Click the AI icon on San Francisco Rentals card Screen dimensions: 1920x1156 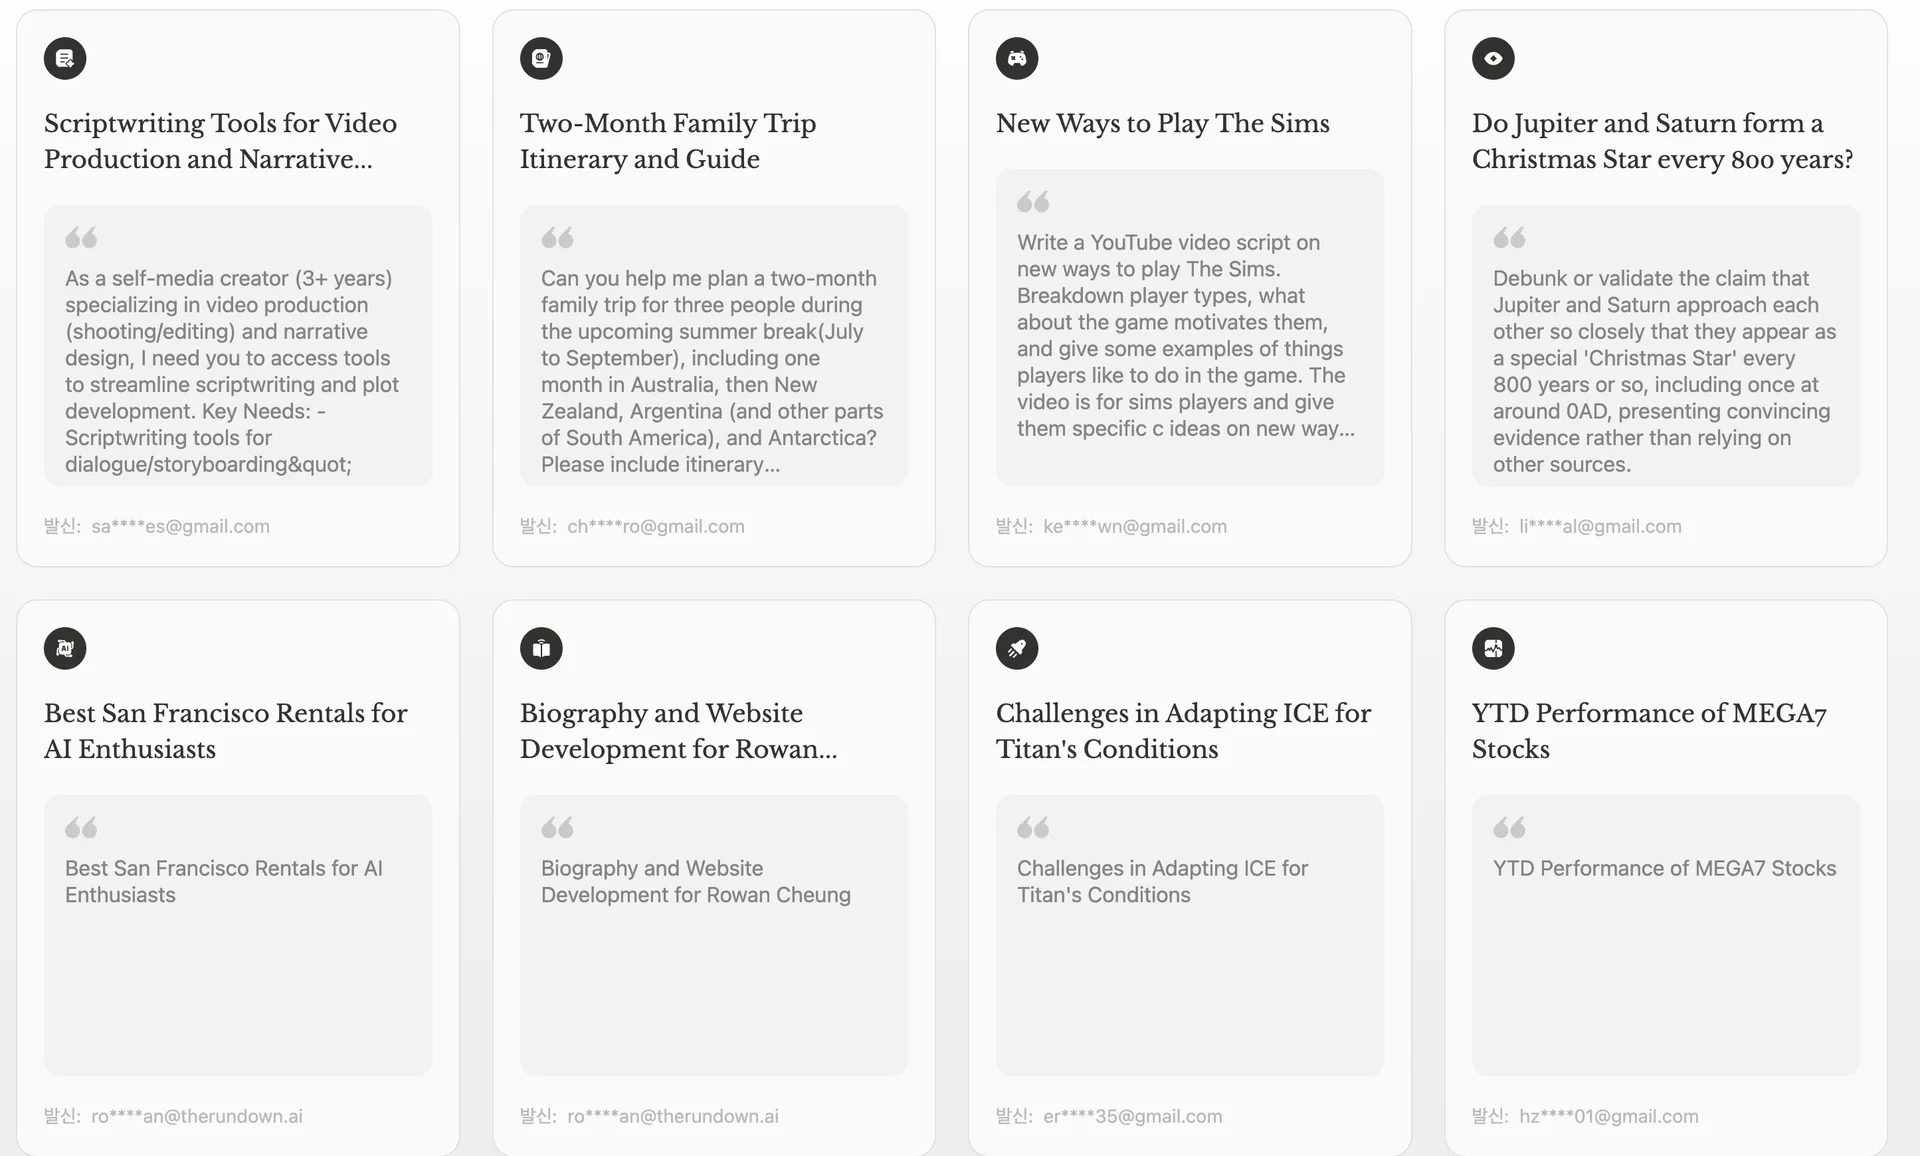[65, 648]
